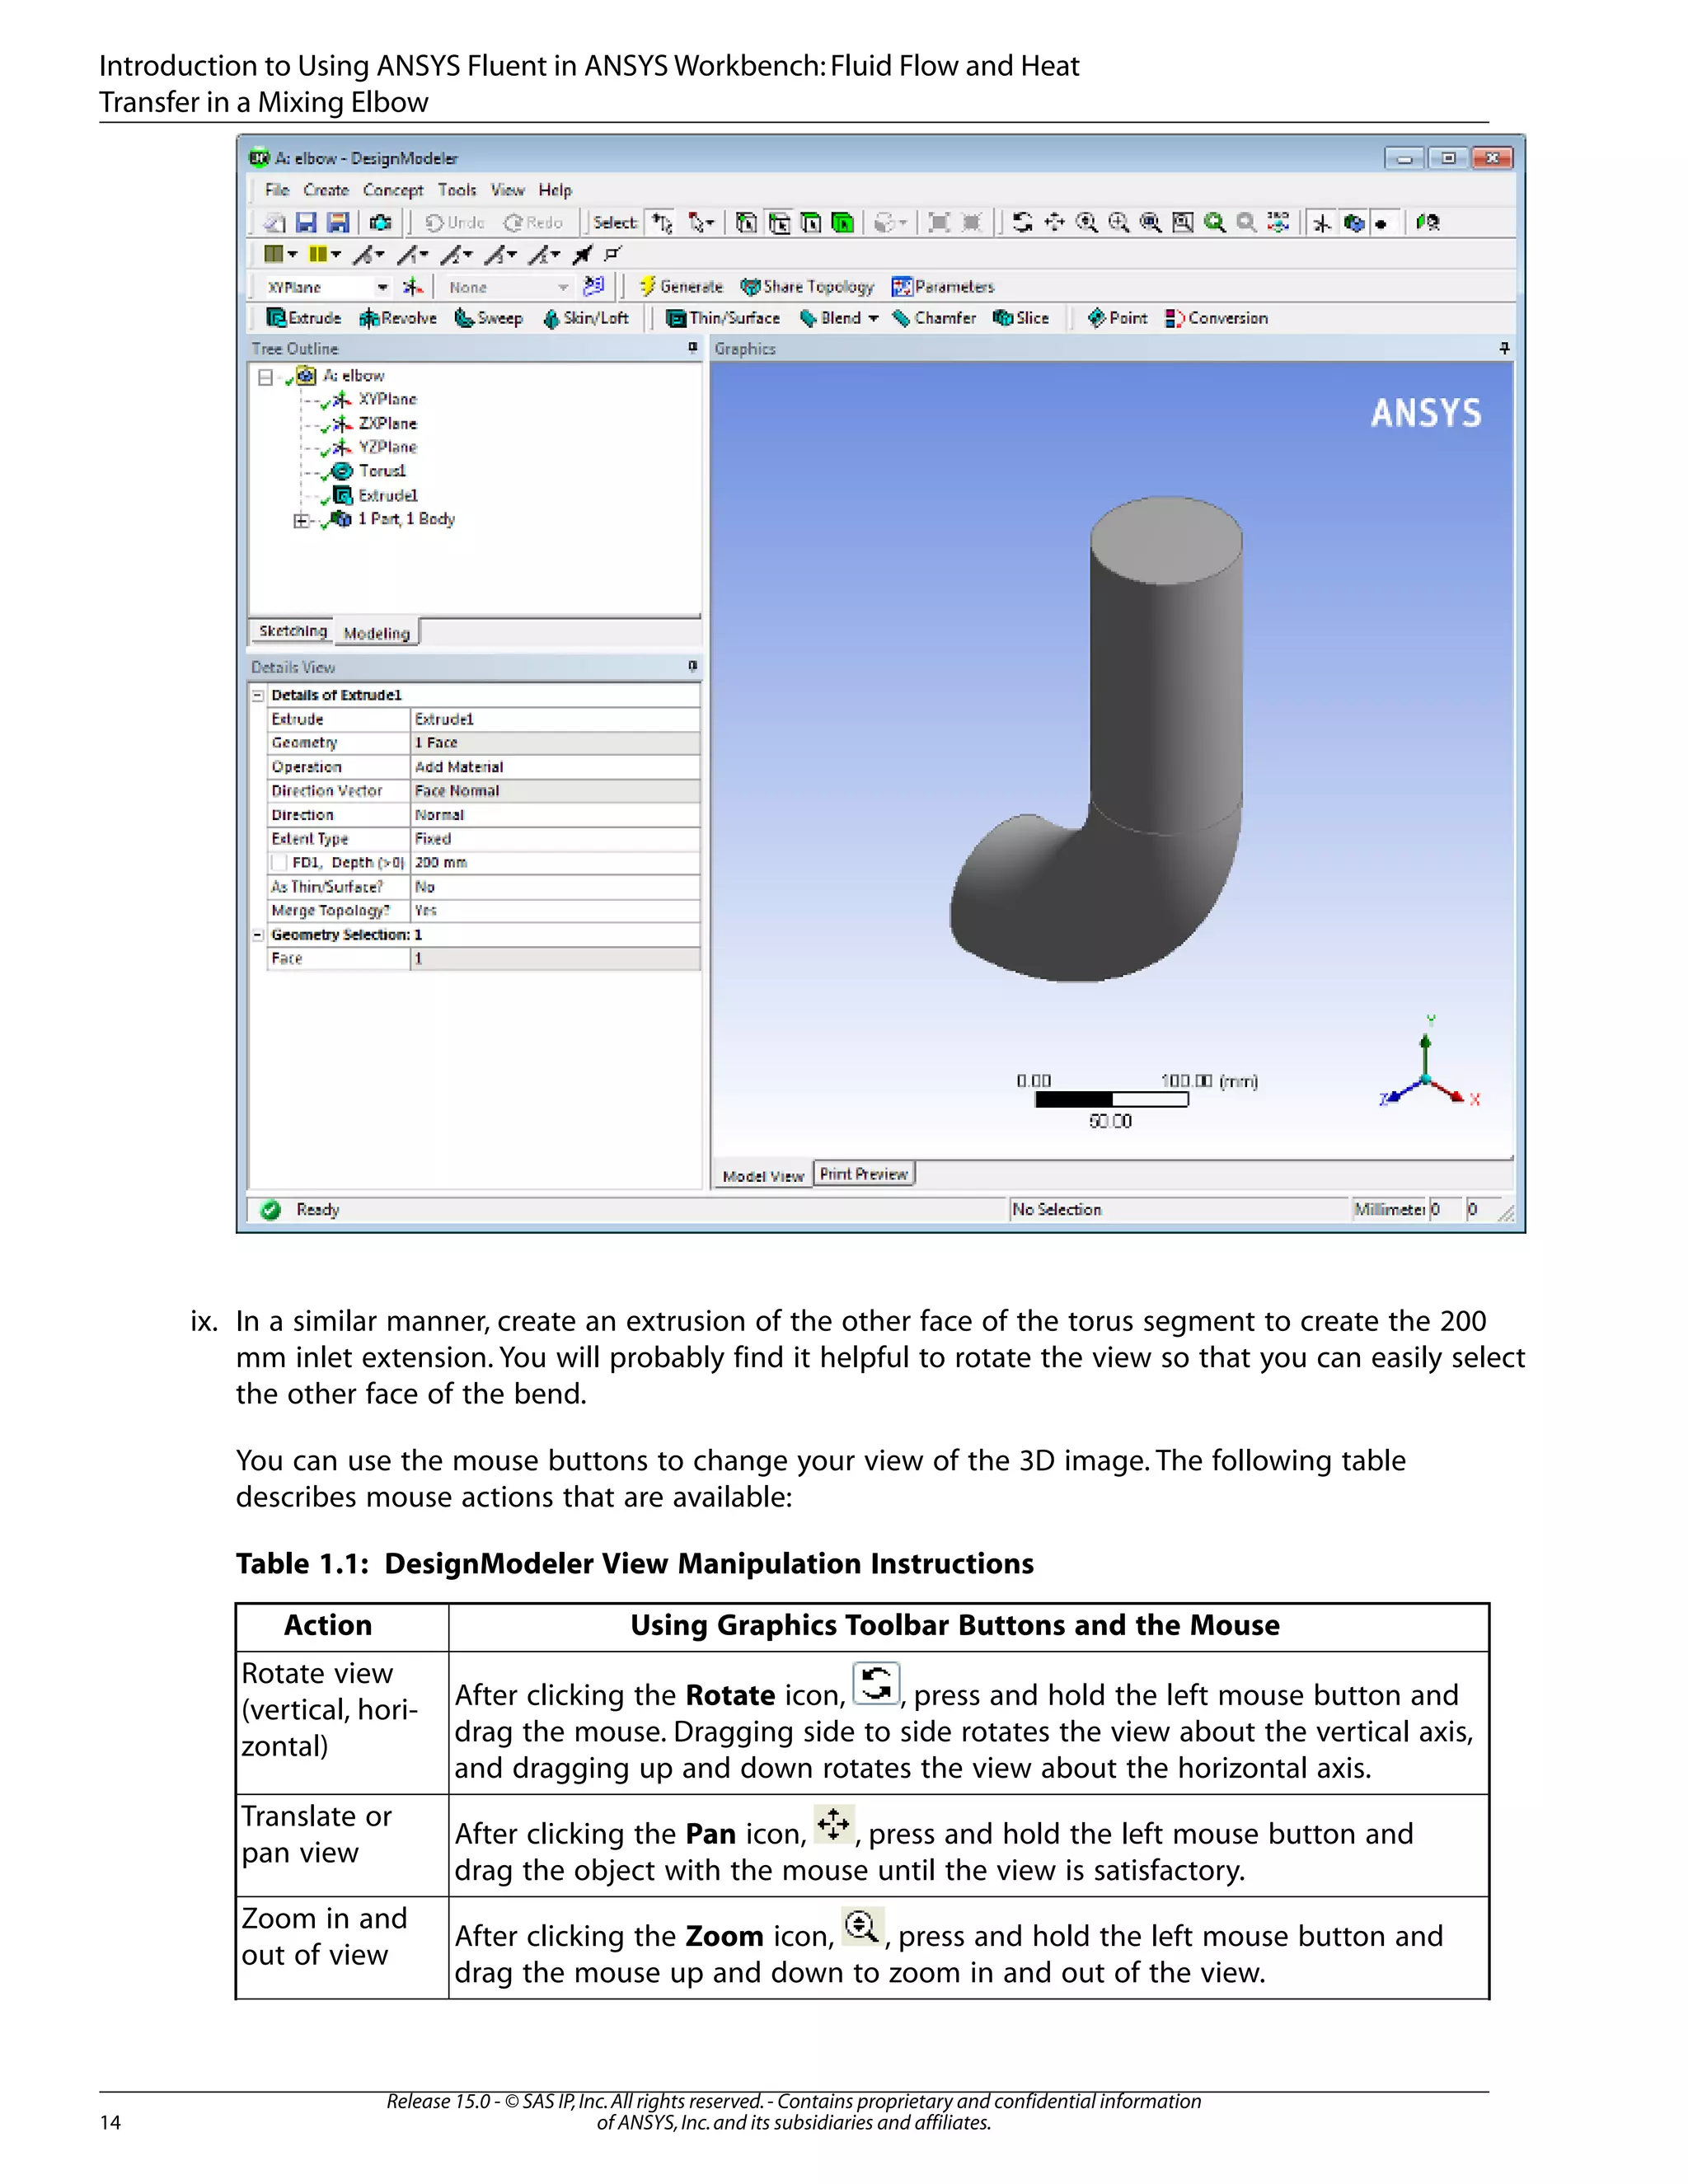Open the Slice tool
The width and height of the screenshot is (1688, 2184).
point(1021,318)
